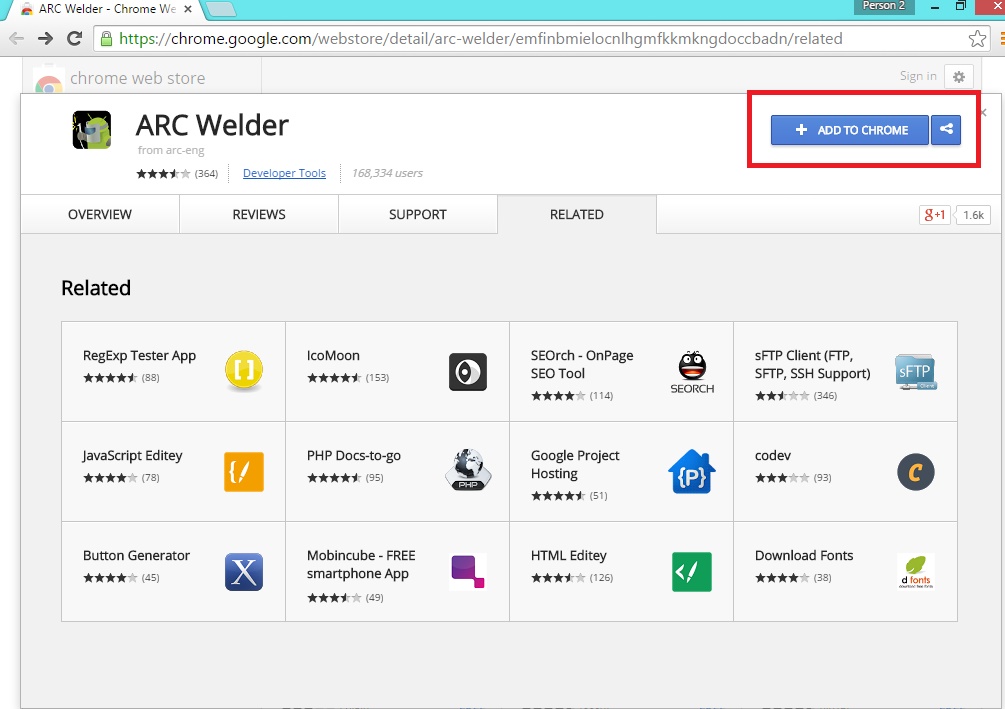Open the PHP Docs-to-go title

[354, 456]
